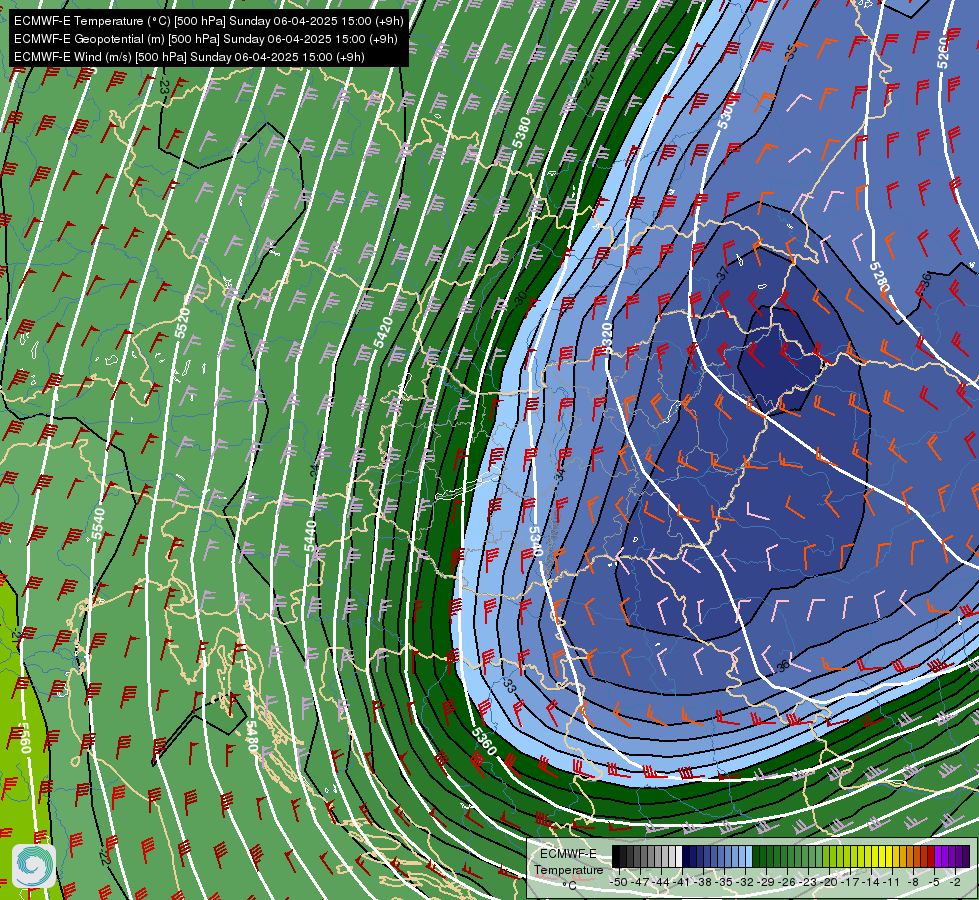Screen dimensions: 979x900
Task: Click the 37 isotherm label near the cold core
Action: (722, 274)
